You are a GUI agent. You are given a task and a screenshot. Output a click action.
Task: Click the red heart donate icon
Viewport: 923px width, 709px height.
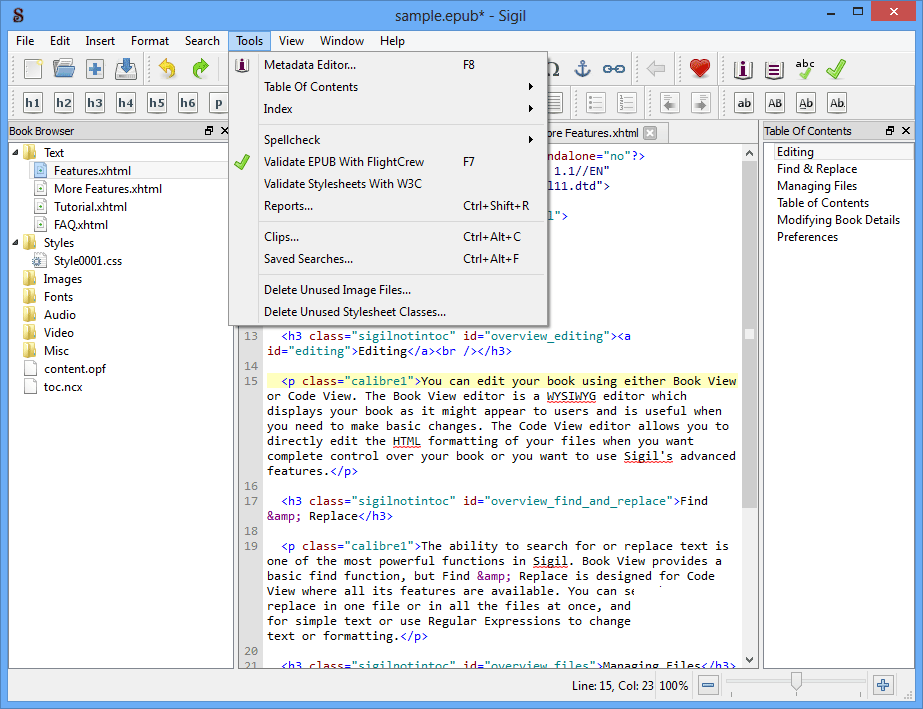click(x=700, y=69)
